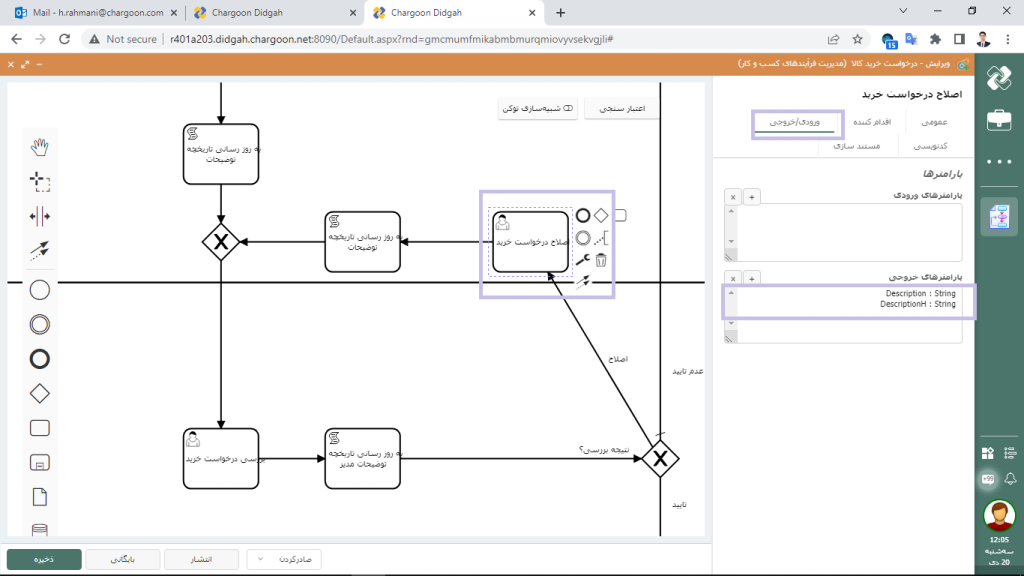Toggle the token simulation button
The height and width of the screenshot is (576, 1024).
539,108
